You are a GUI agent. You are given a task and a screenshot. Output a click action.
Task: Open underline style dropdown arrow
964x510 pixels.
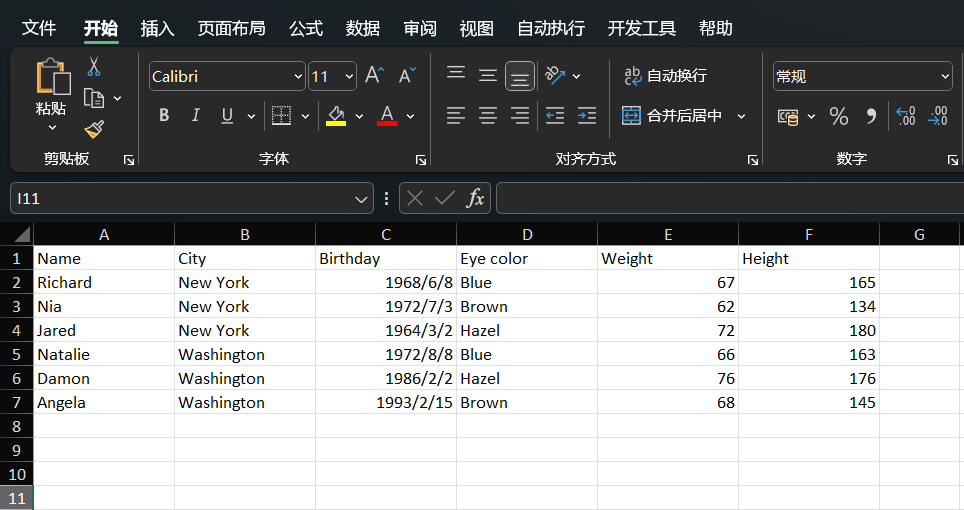251,116
